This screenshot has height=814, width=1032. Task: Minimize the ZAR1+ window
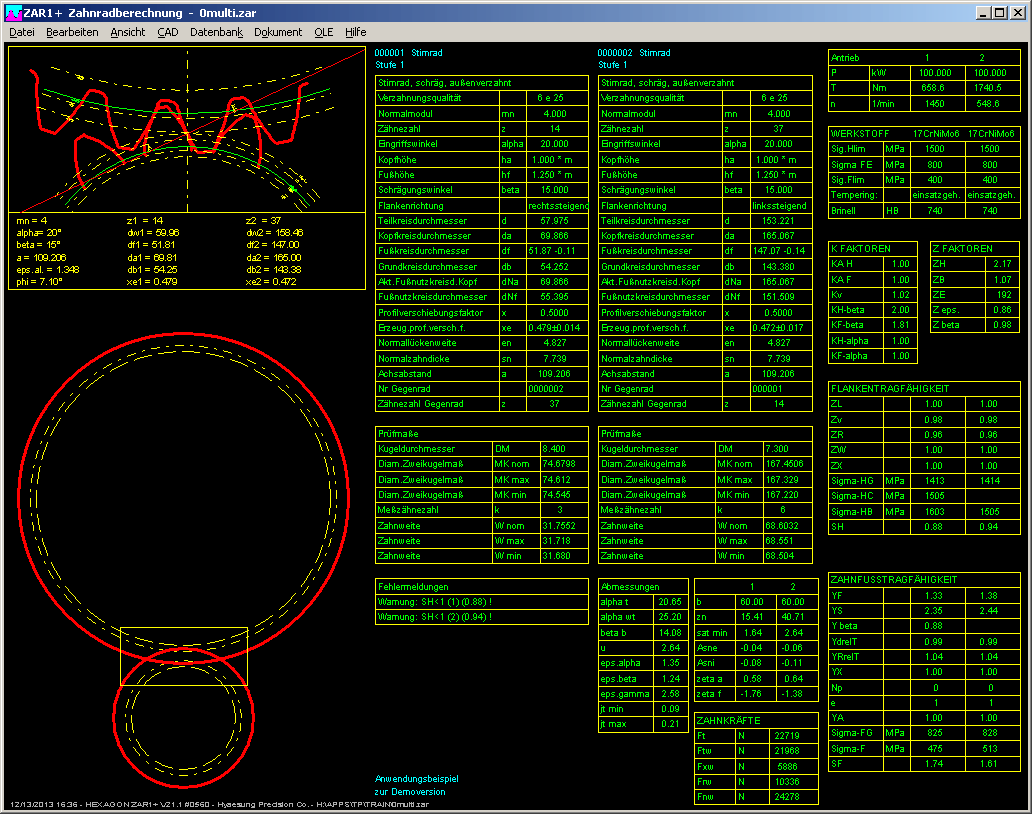984,13
